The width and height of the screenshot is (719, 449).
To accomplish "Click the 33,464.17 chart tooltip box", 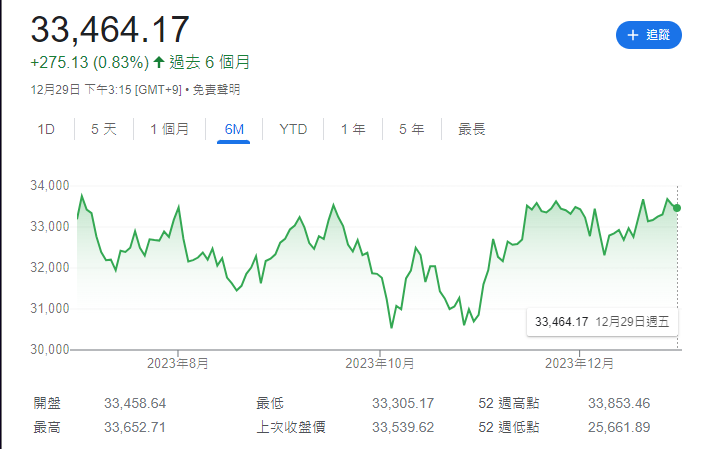I will [602, 322].
